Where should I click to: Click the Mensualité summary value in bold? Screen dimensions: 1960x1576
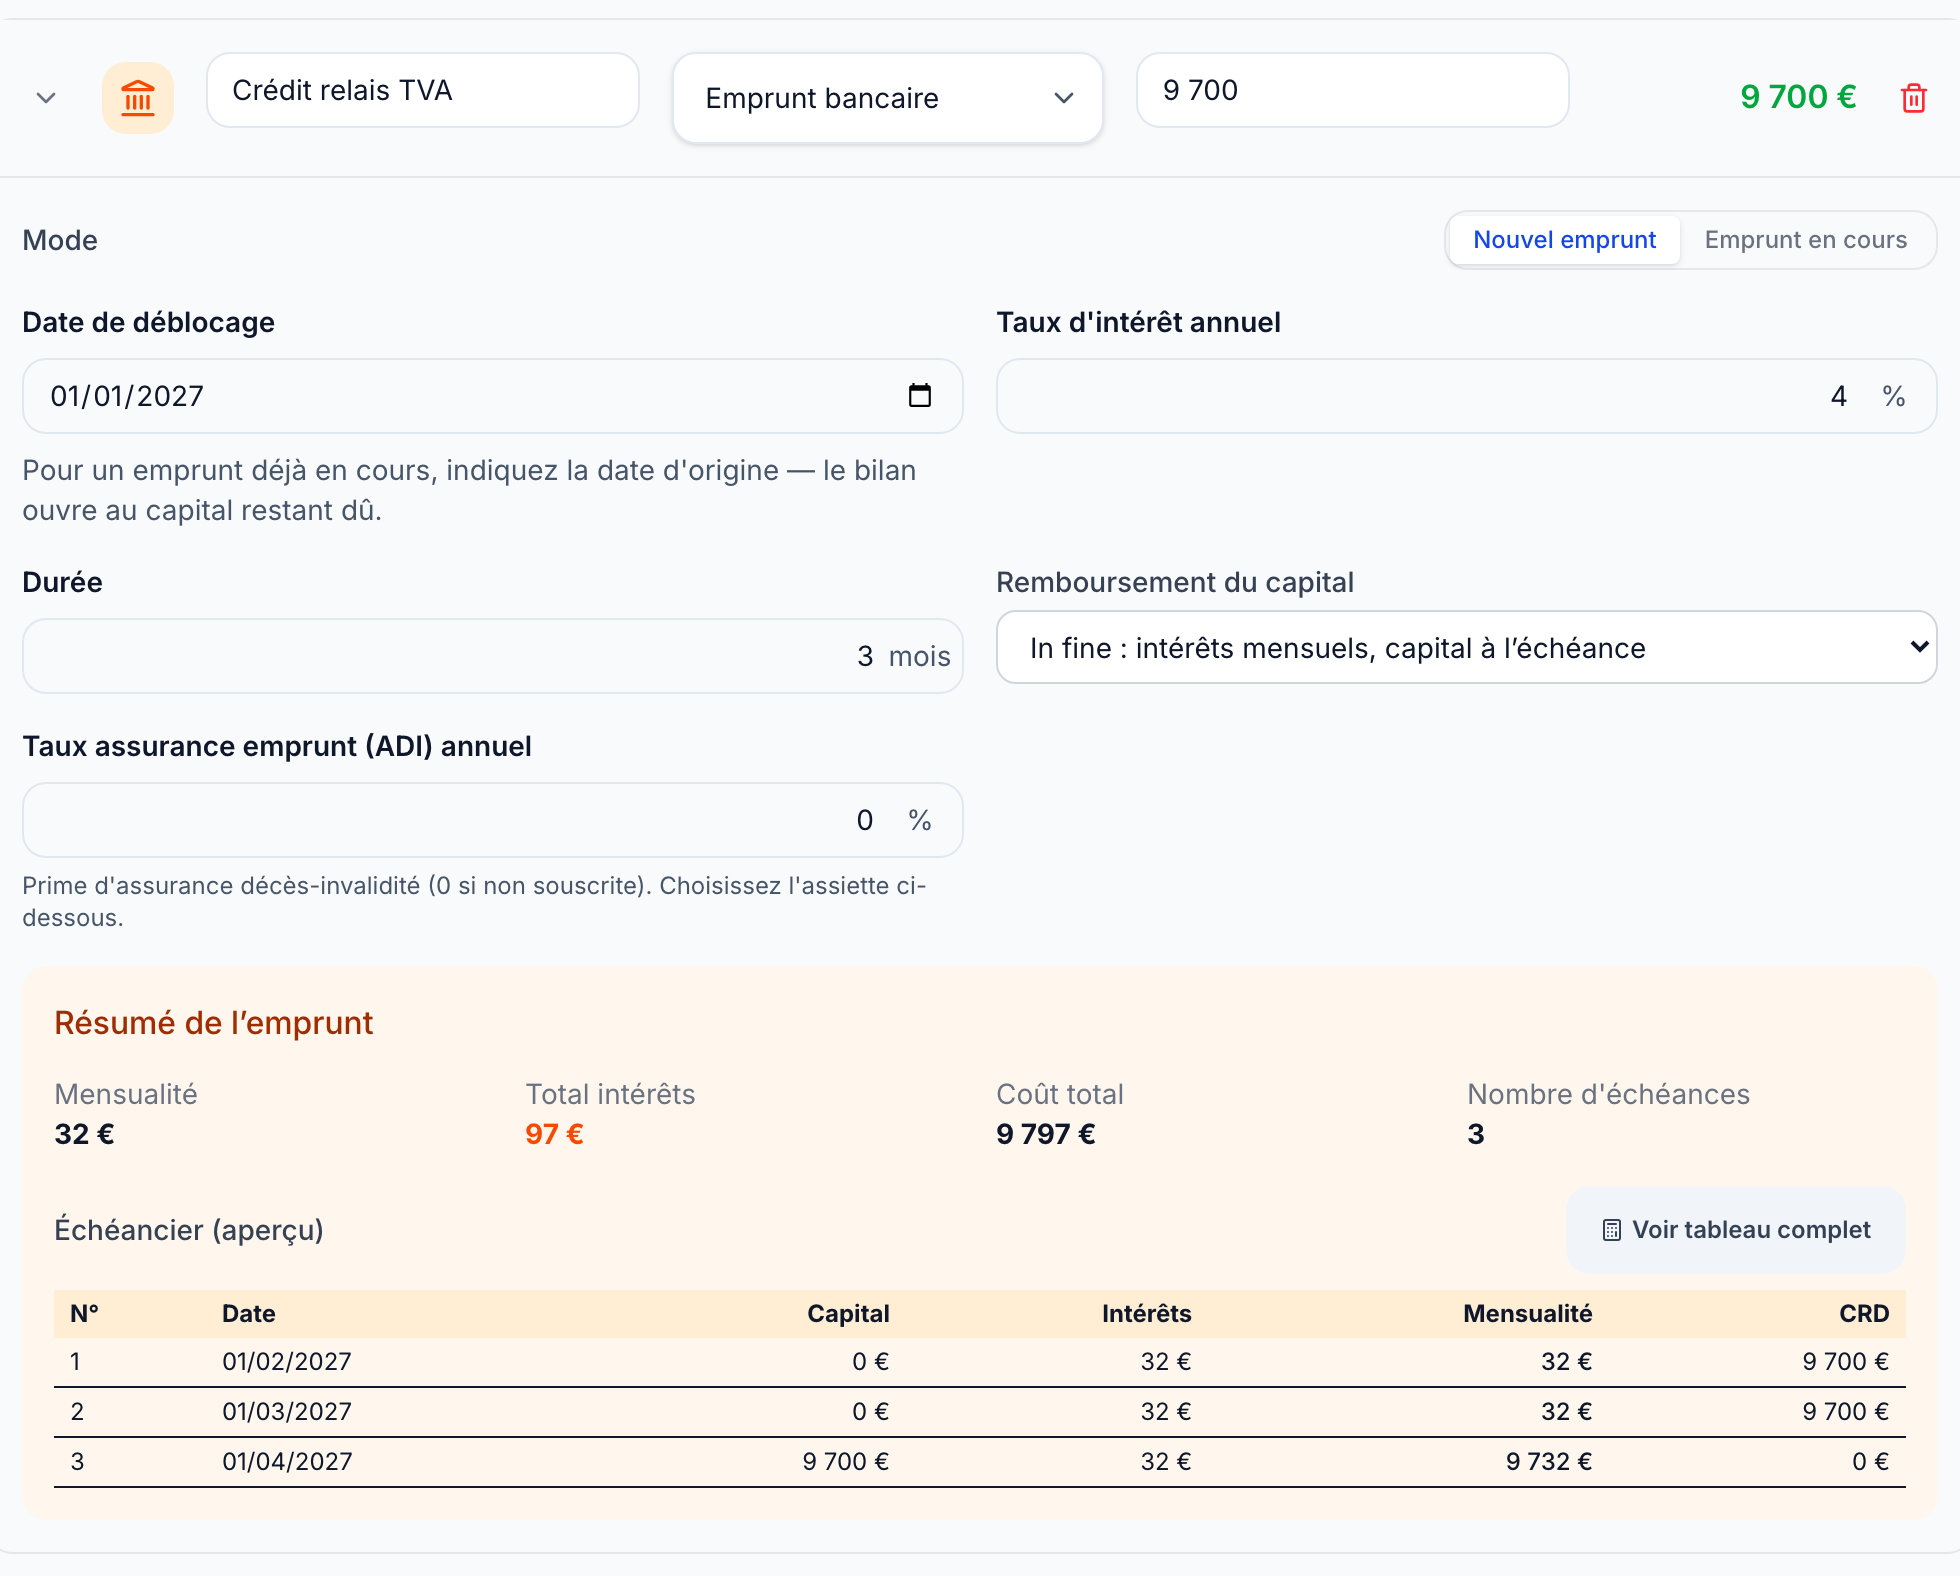[x=84, y=1134]
